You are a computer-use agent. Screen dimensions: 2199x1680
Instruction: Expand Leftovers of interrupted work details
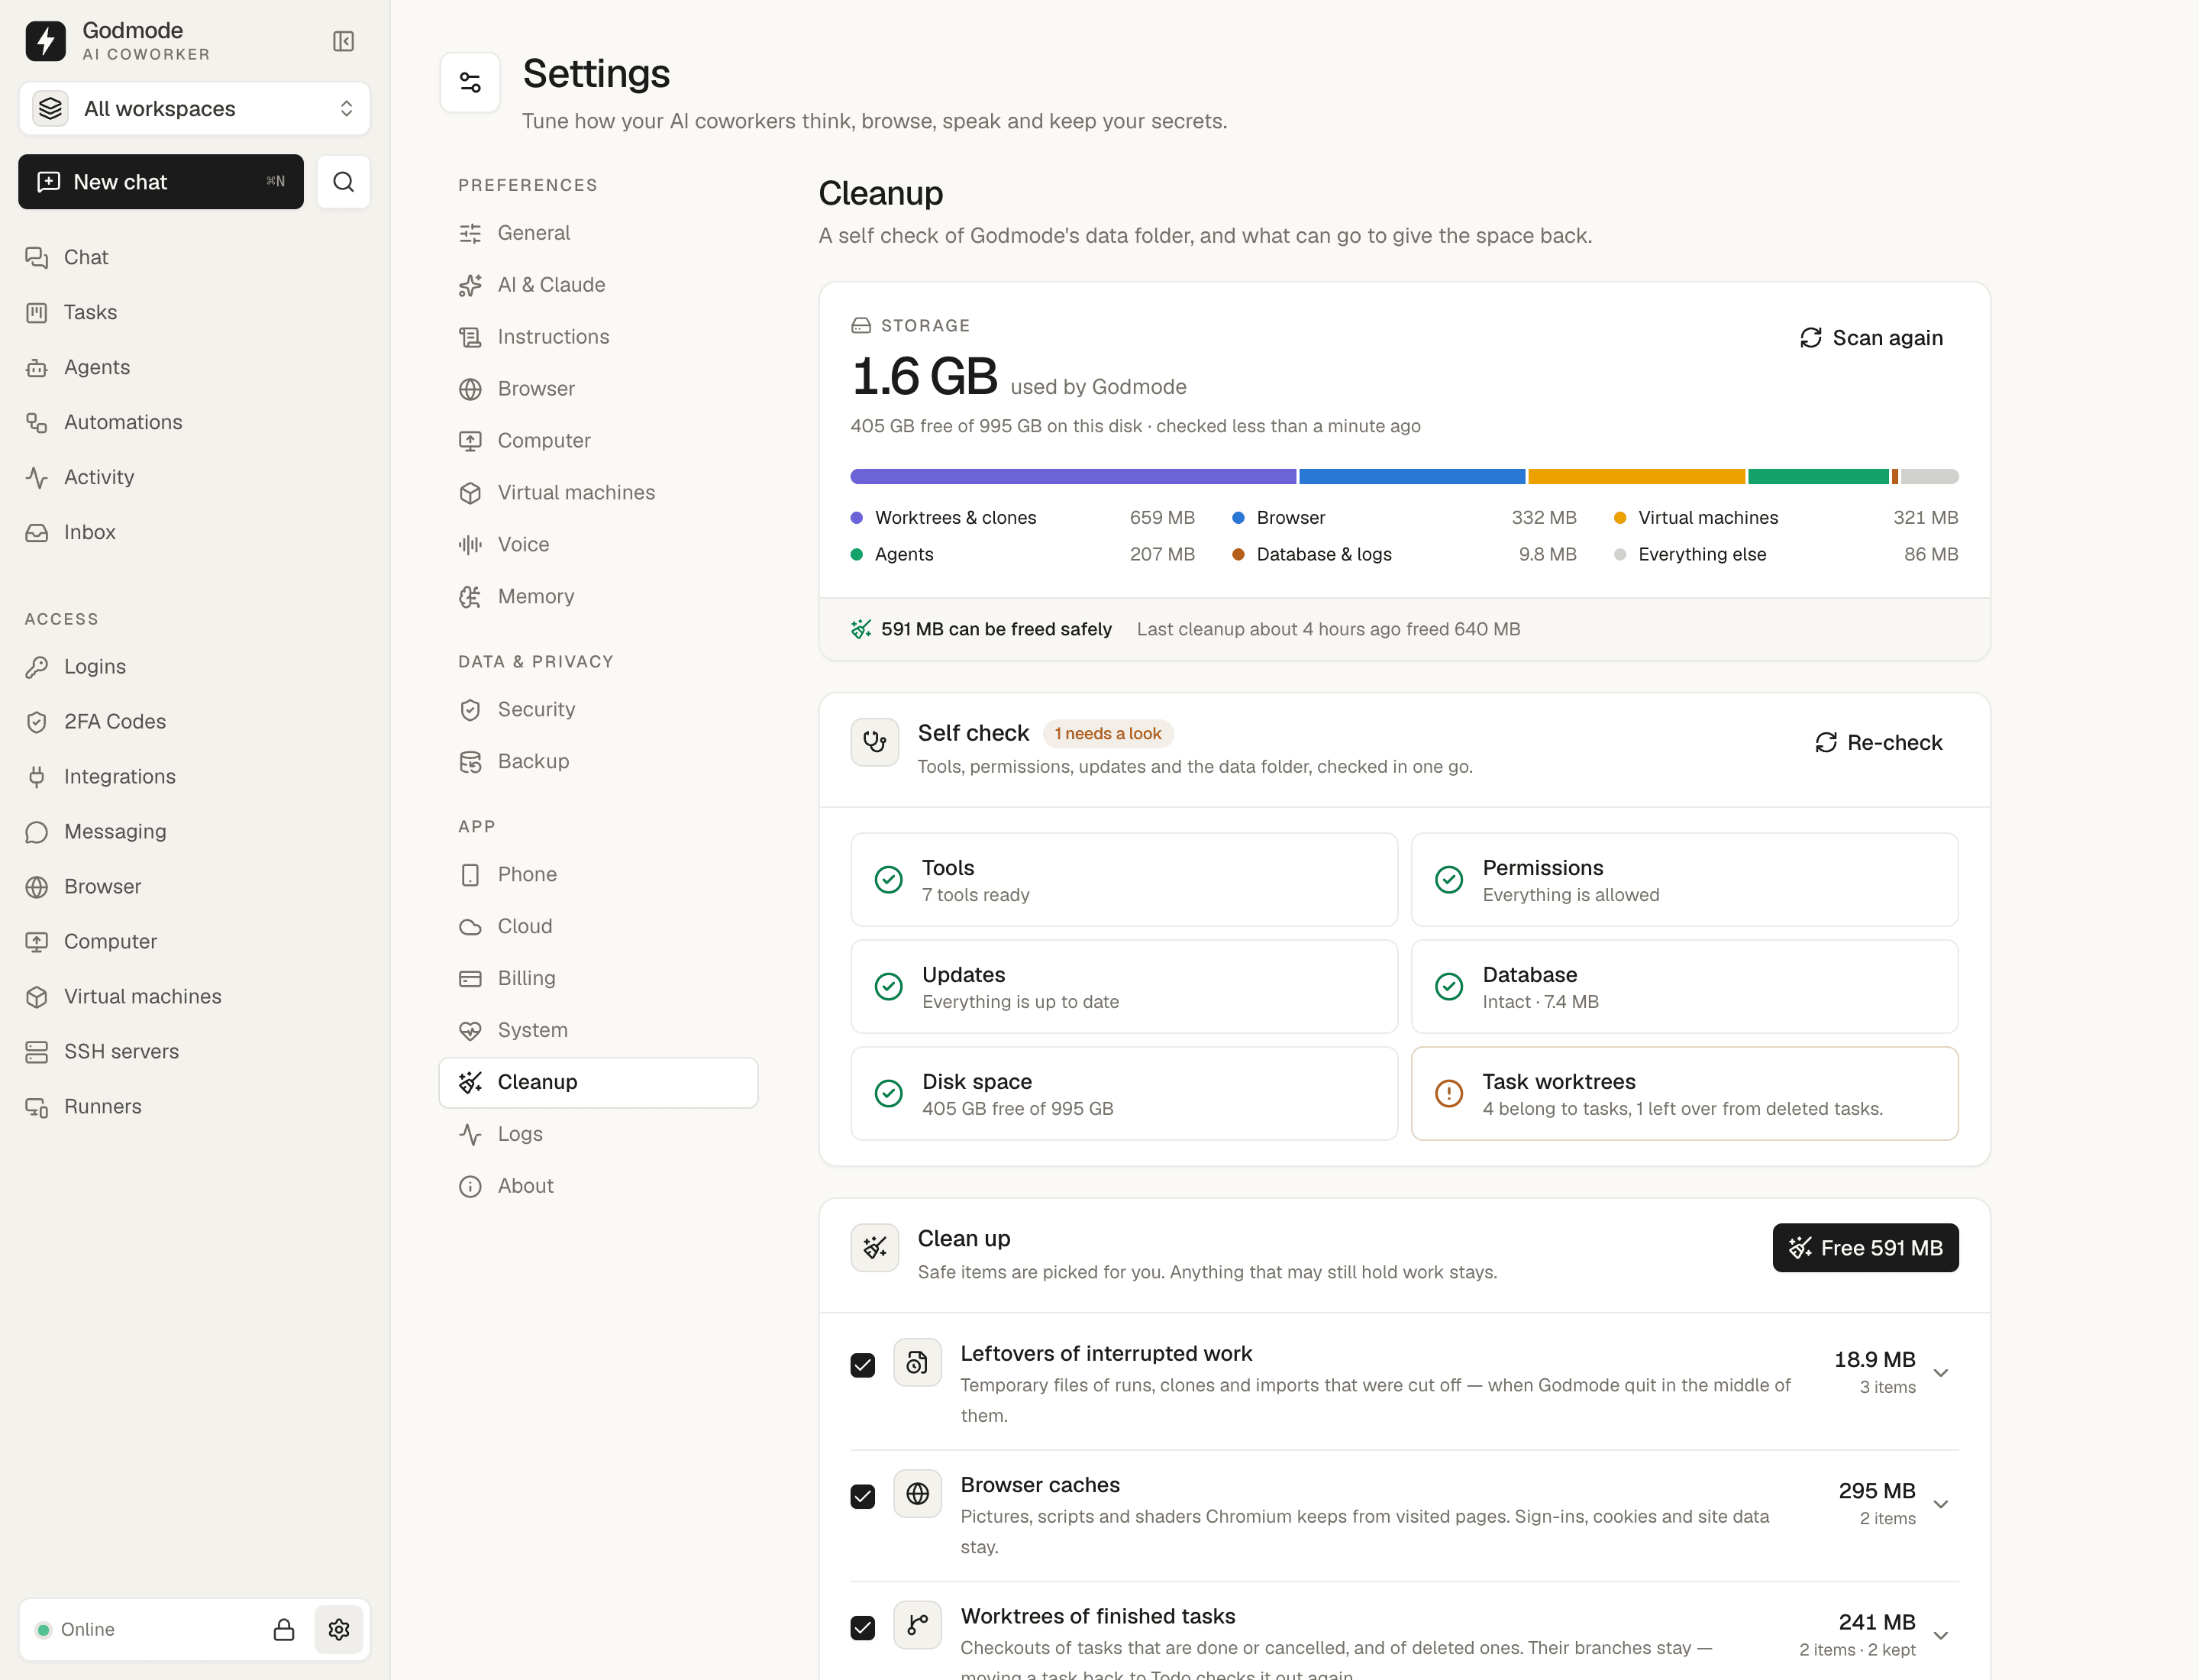(1940, 1372)
